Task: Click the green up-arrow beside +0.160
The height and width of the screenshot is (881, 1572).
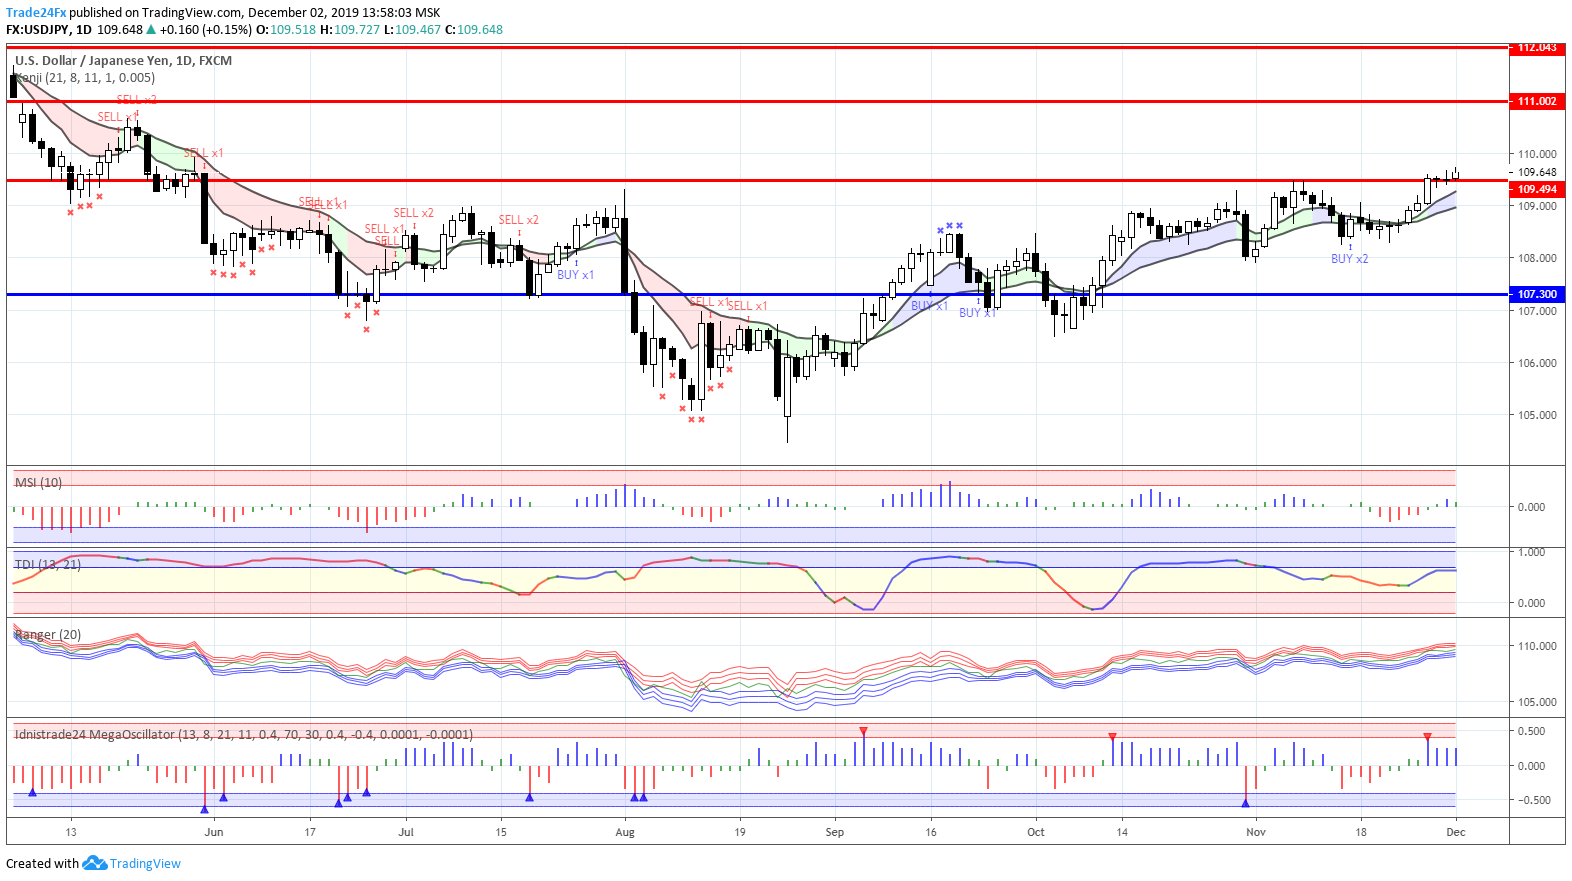Action: [x=151, y=30]
